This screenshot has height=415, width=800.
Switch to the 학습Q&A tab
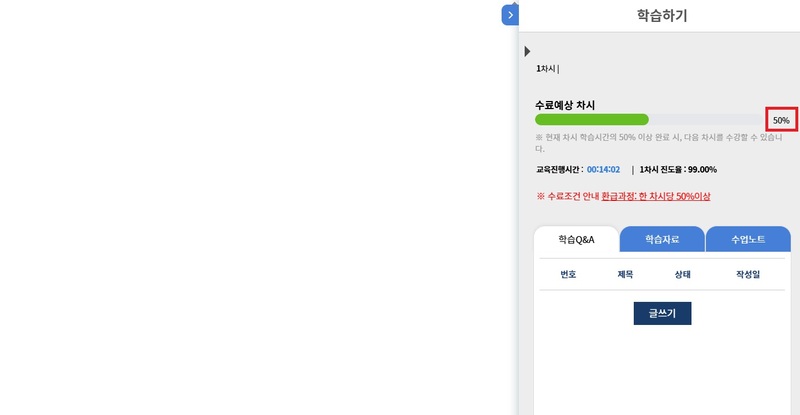click(x=577, y=240)
